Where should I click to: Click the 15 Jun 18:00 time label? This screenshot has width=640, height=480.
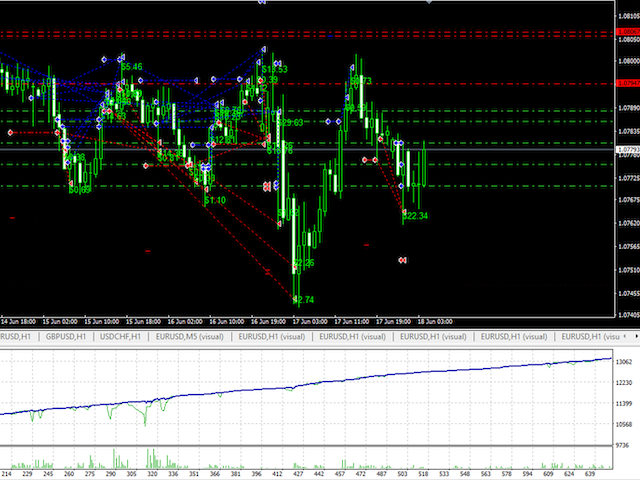(x=143, y=322)
